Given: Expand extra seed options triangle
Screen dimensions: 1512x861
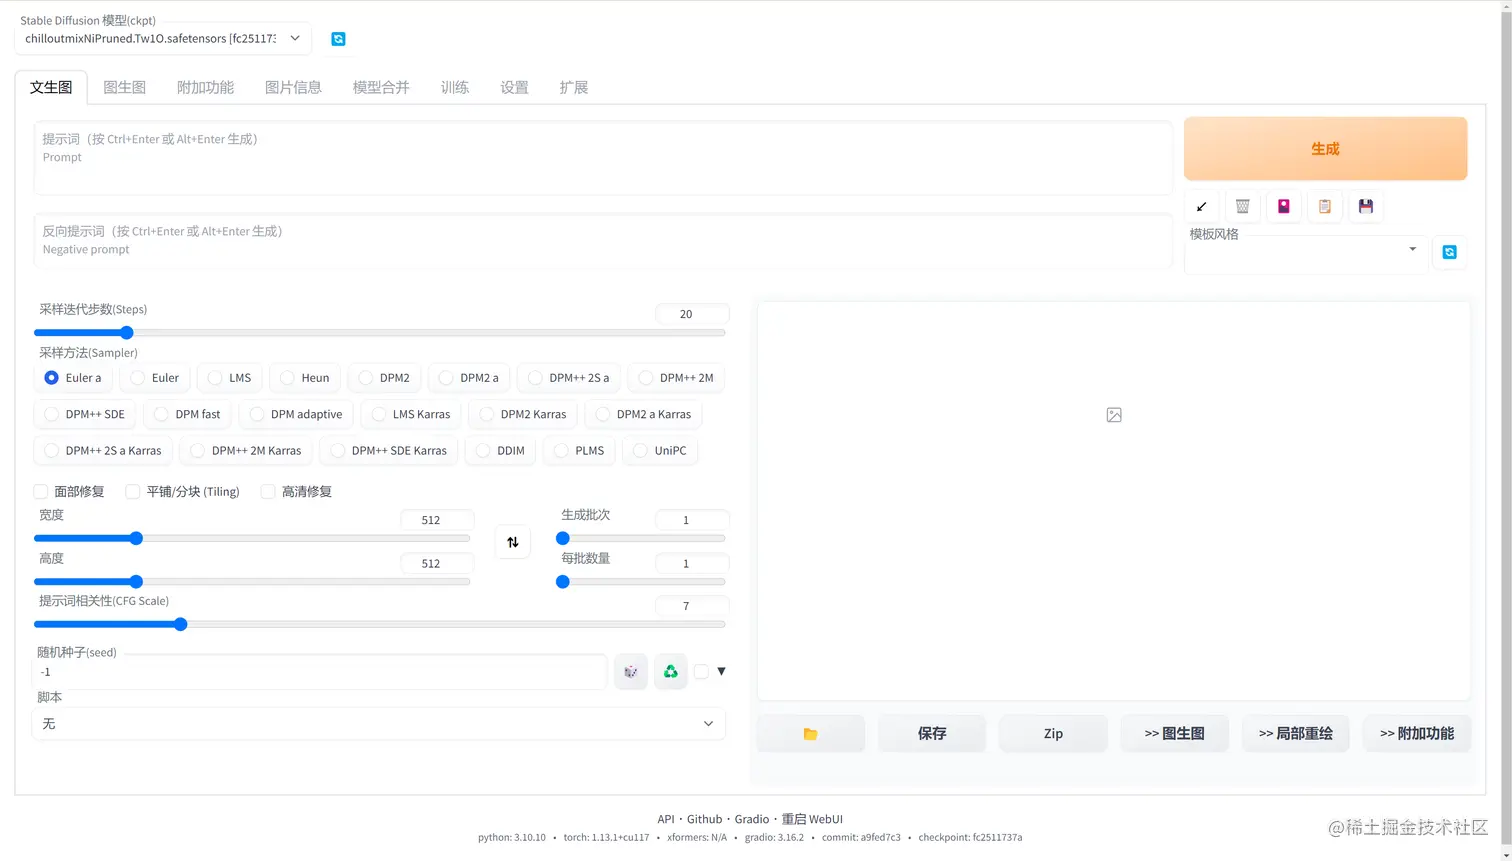Looking at the screenshot, I should click(x=721, y=671).
